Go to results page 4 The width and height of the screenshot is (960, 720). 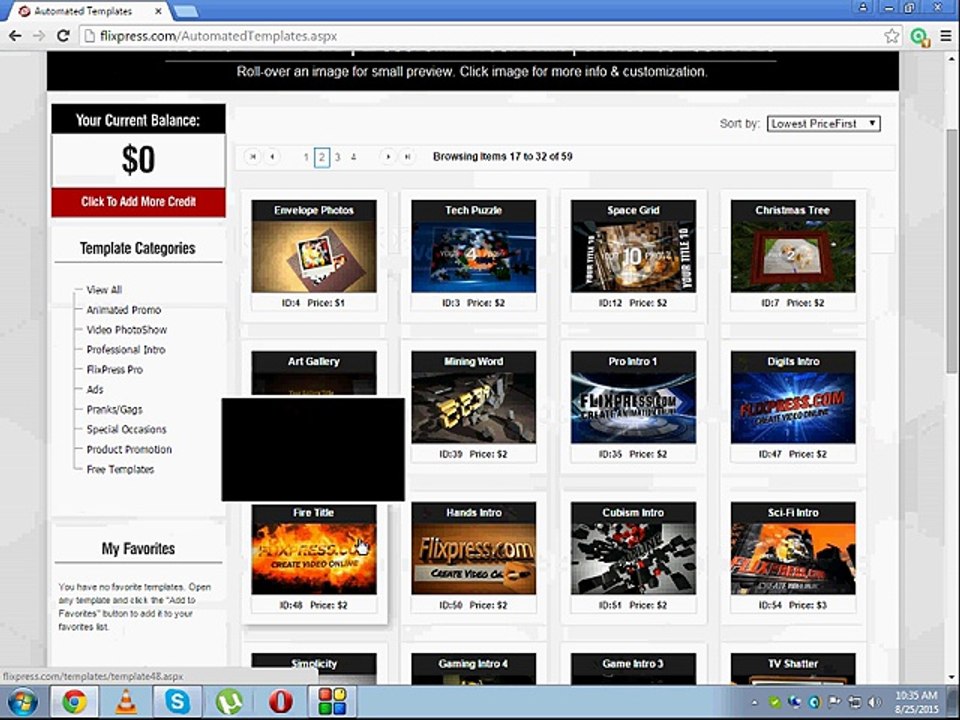click(353, 157)
